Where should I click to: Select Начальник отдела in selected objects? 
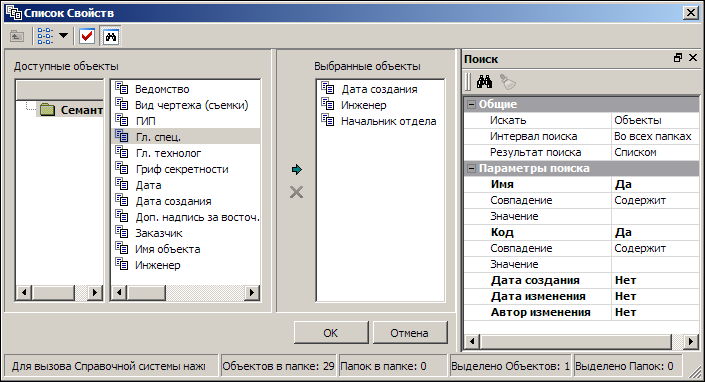point(388,121)
